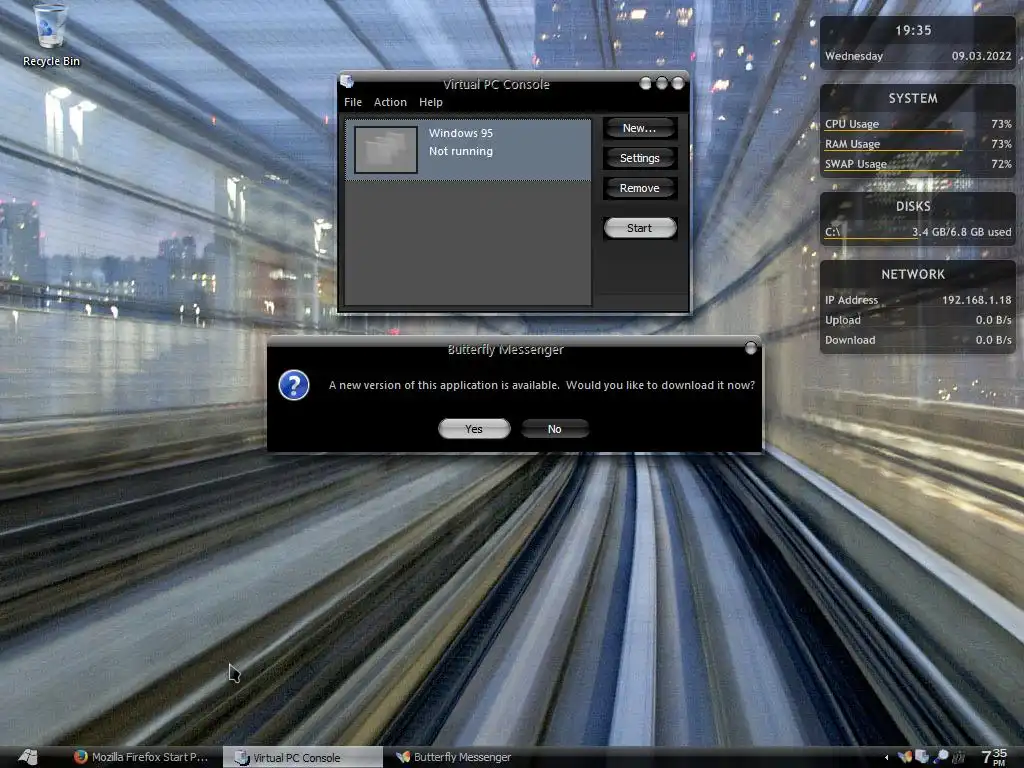This screenshot has height=768, width=1024.
Task: Expand hidden system tray icons arrow
Action: (886, 758)
